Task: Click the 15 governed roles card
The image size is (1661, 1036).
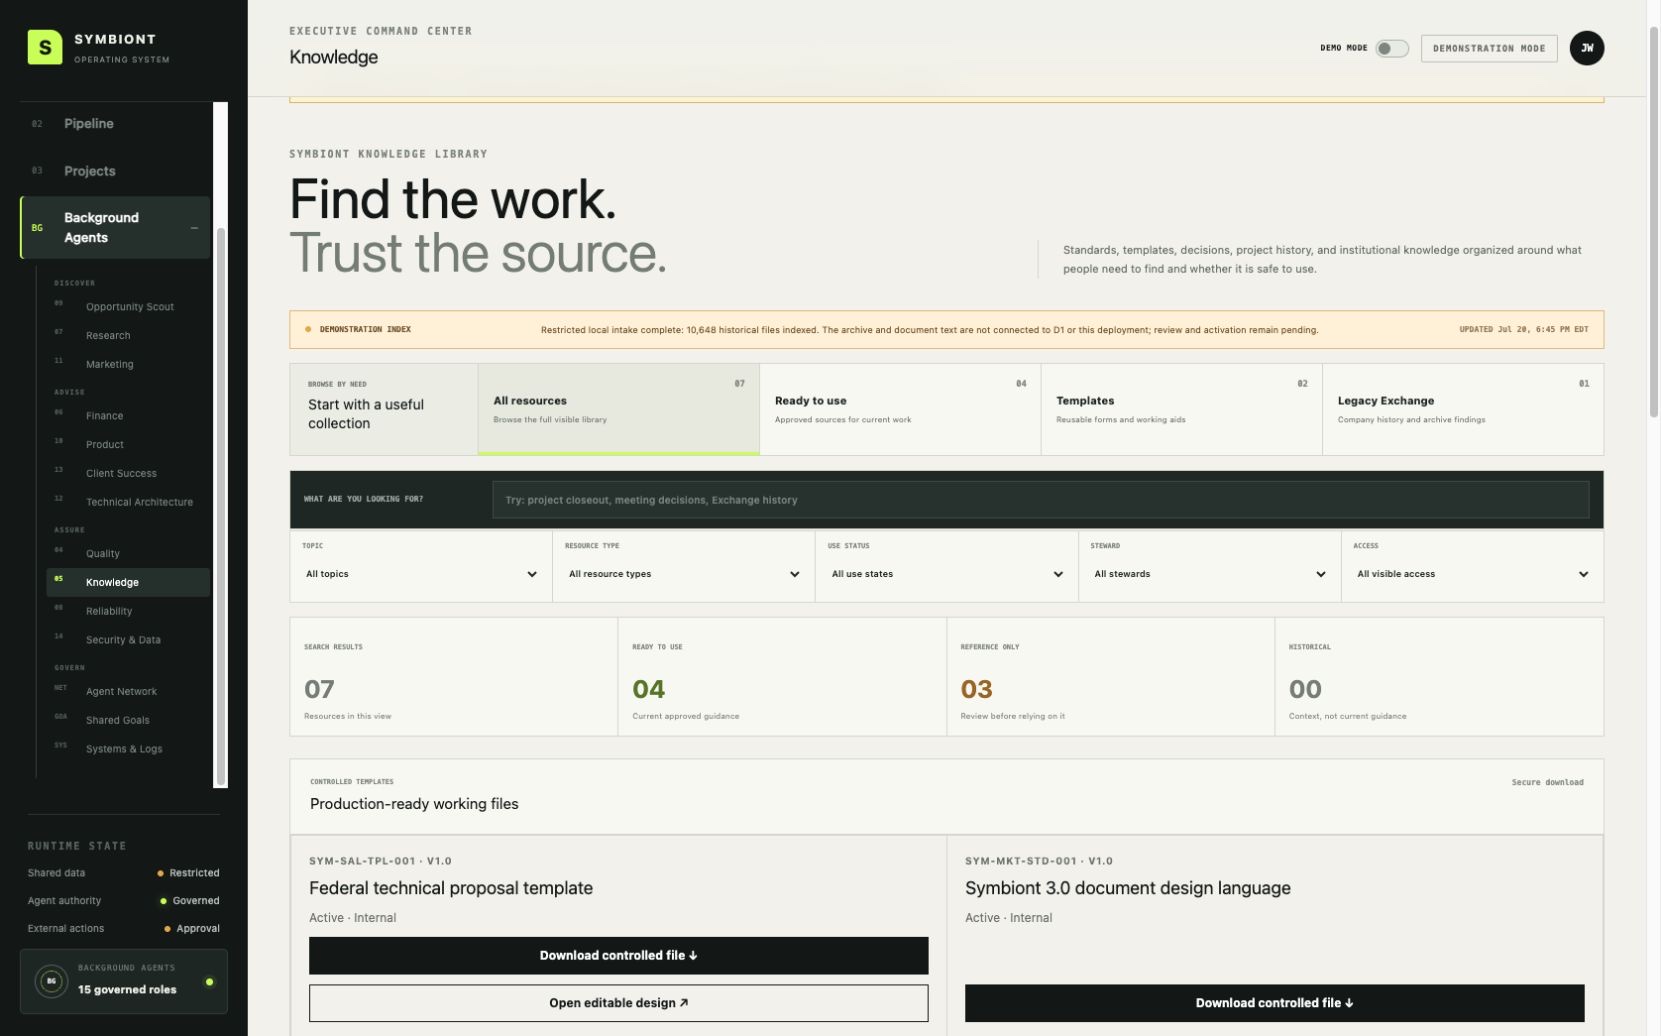Action: tap(124, 981)
